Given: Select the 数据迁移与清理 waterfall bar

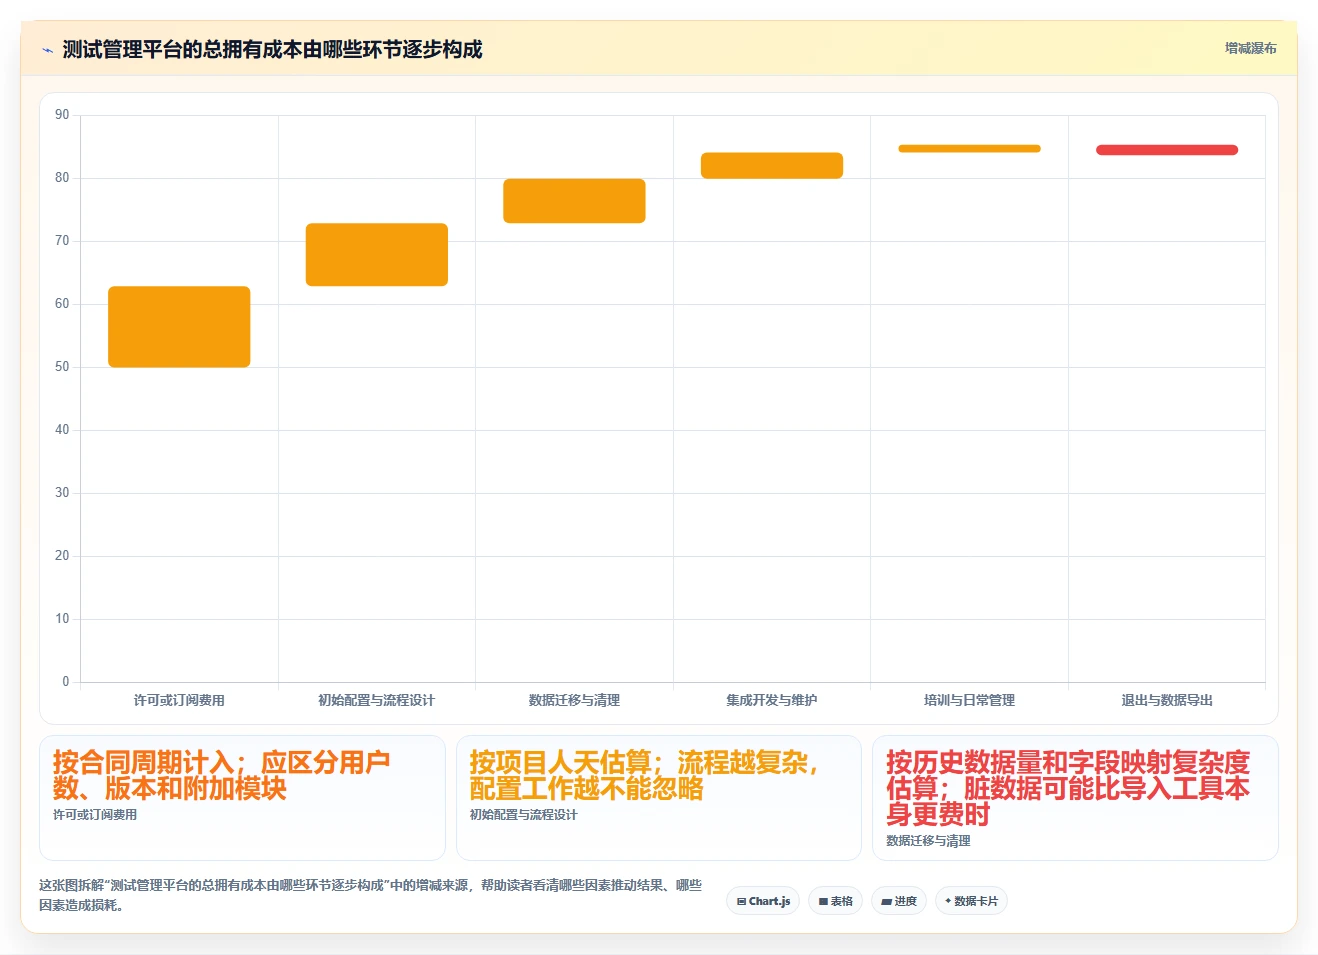Looking at the screenshot, I should coord(574,201).
